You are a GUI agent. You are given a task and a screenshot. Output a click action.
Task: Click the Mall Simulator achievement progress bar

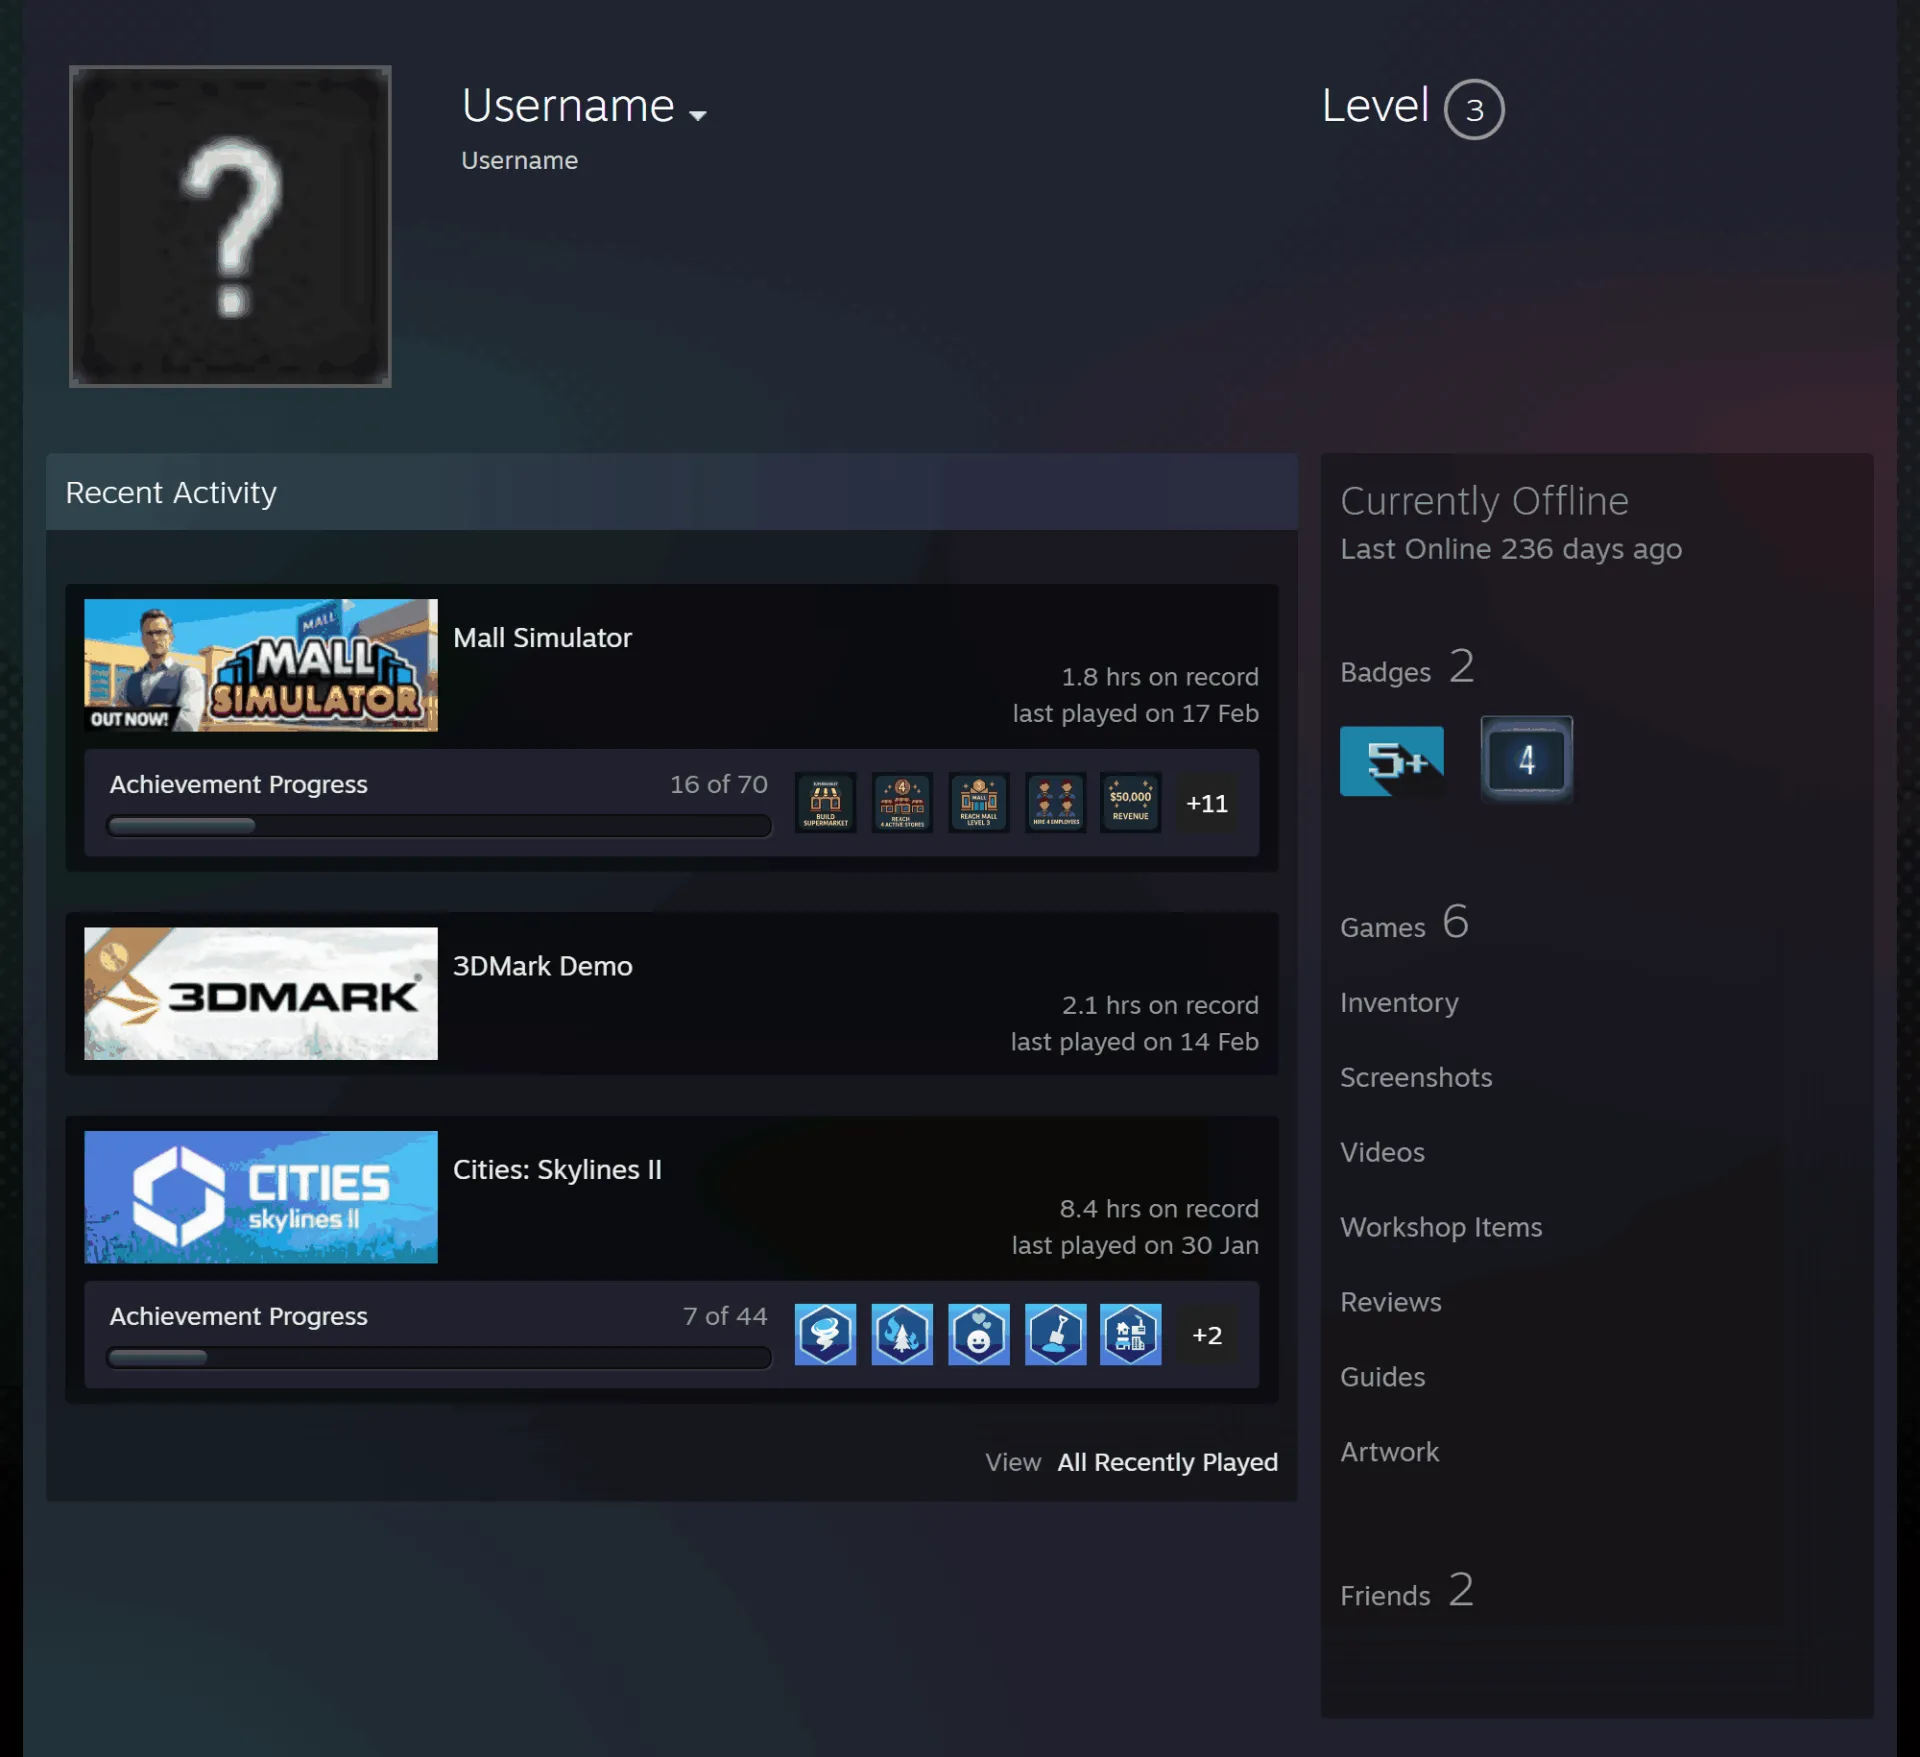pos(439,825)
